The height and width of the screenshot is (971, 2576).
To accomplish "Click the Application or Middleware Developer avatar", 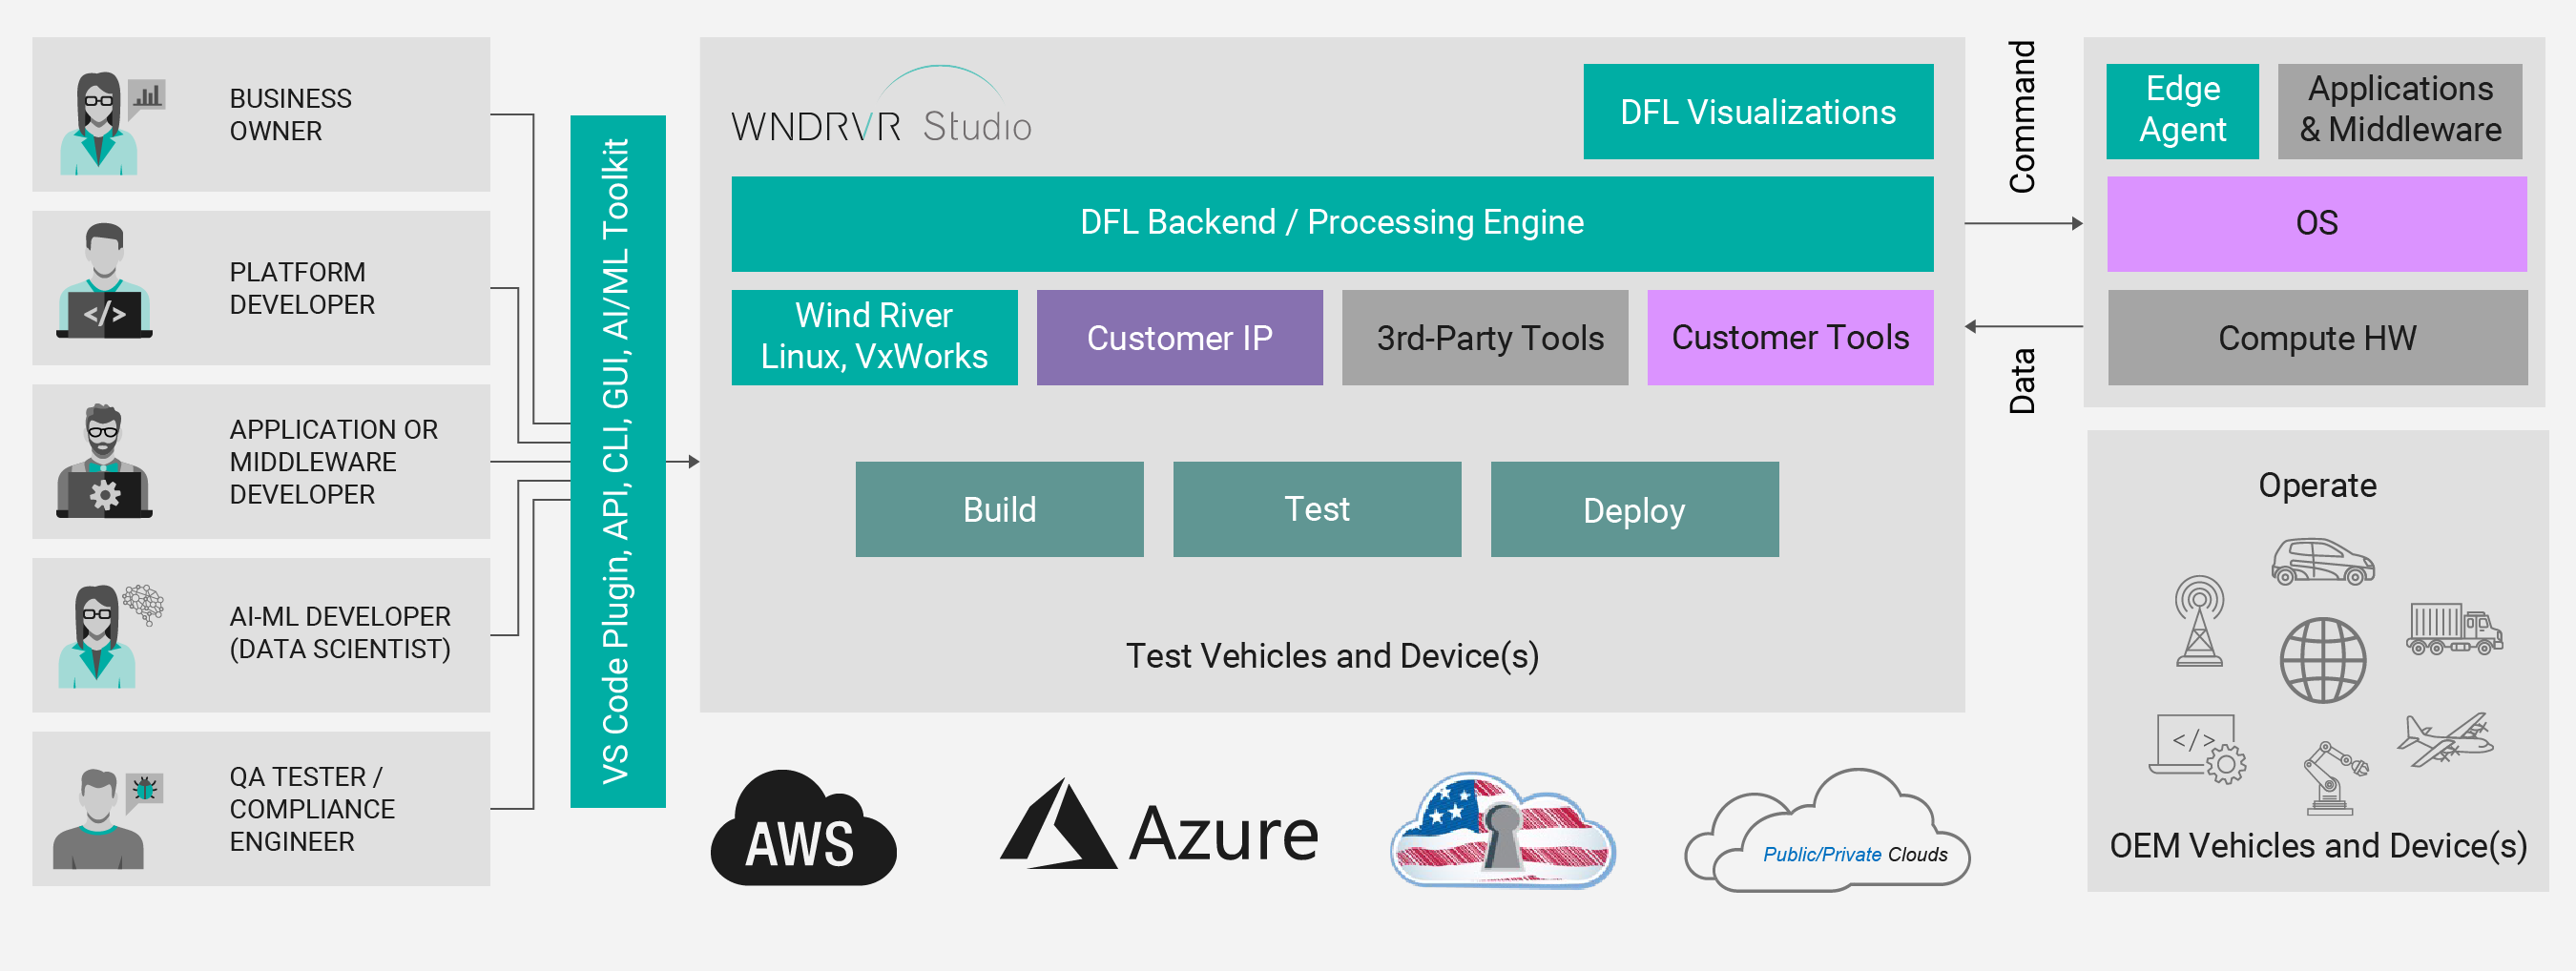I will click(104, 461).
